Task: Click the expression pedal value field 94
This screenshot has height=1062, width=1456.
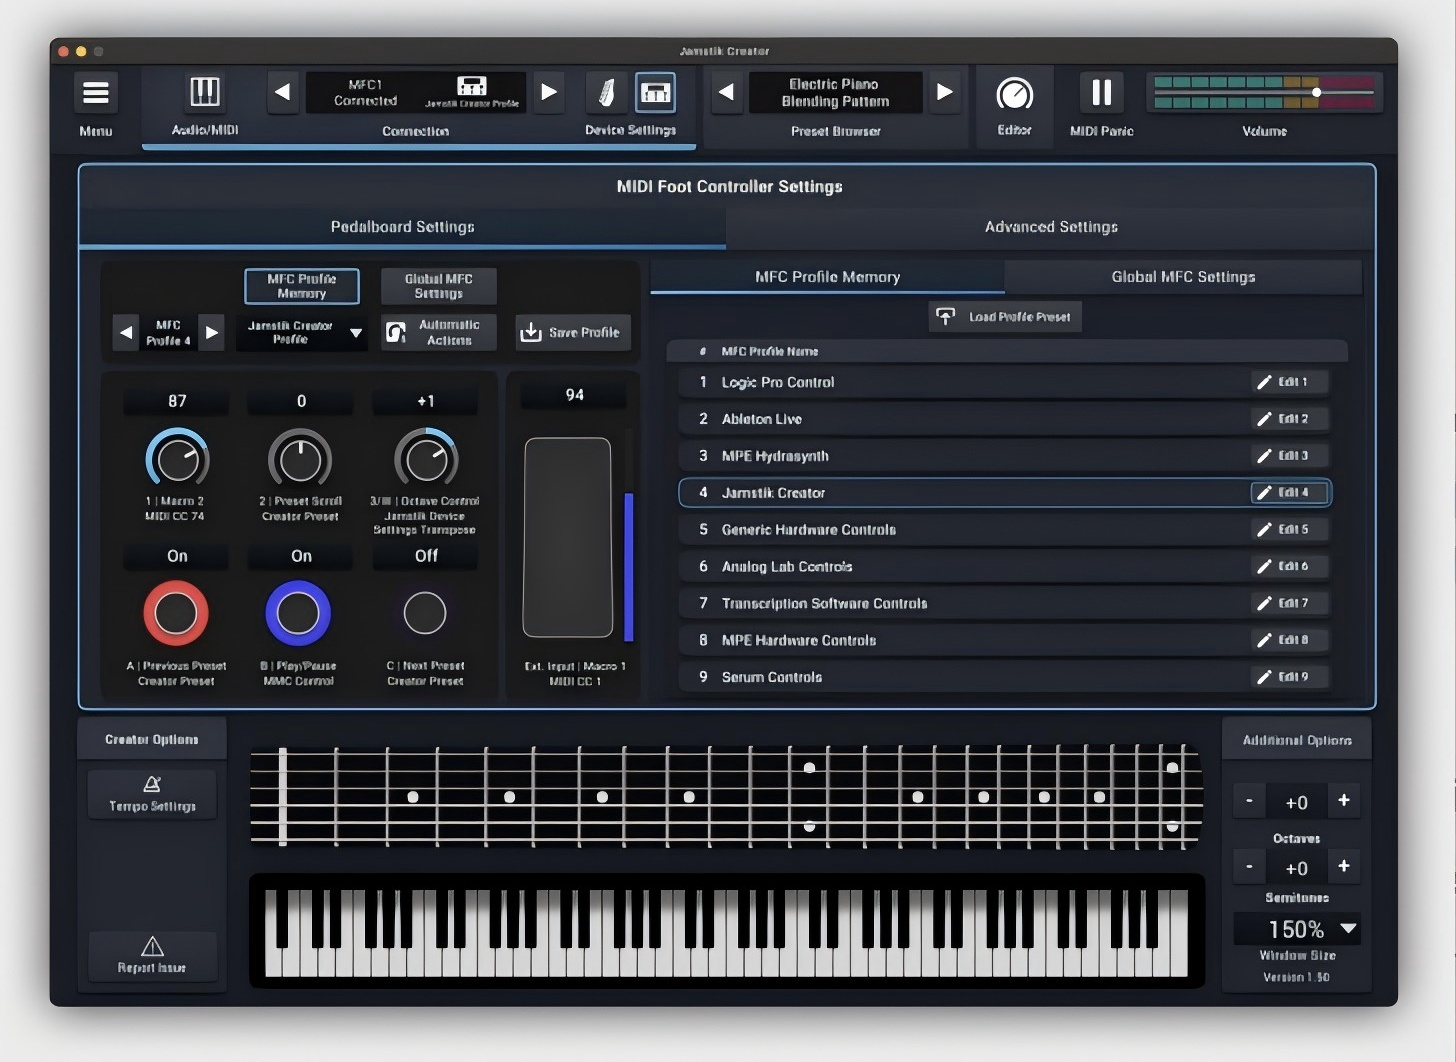Action: coord(574,395)
